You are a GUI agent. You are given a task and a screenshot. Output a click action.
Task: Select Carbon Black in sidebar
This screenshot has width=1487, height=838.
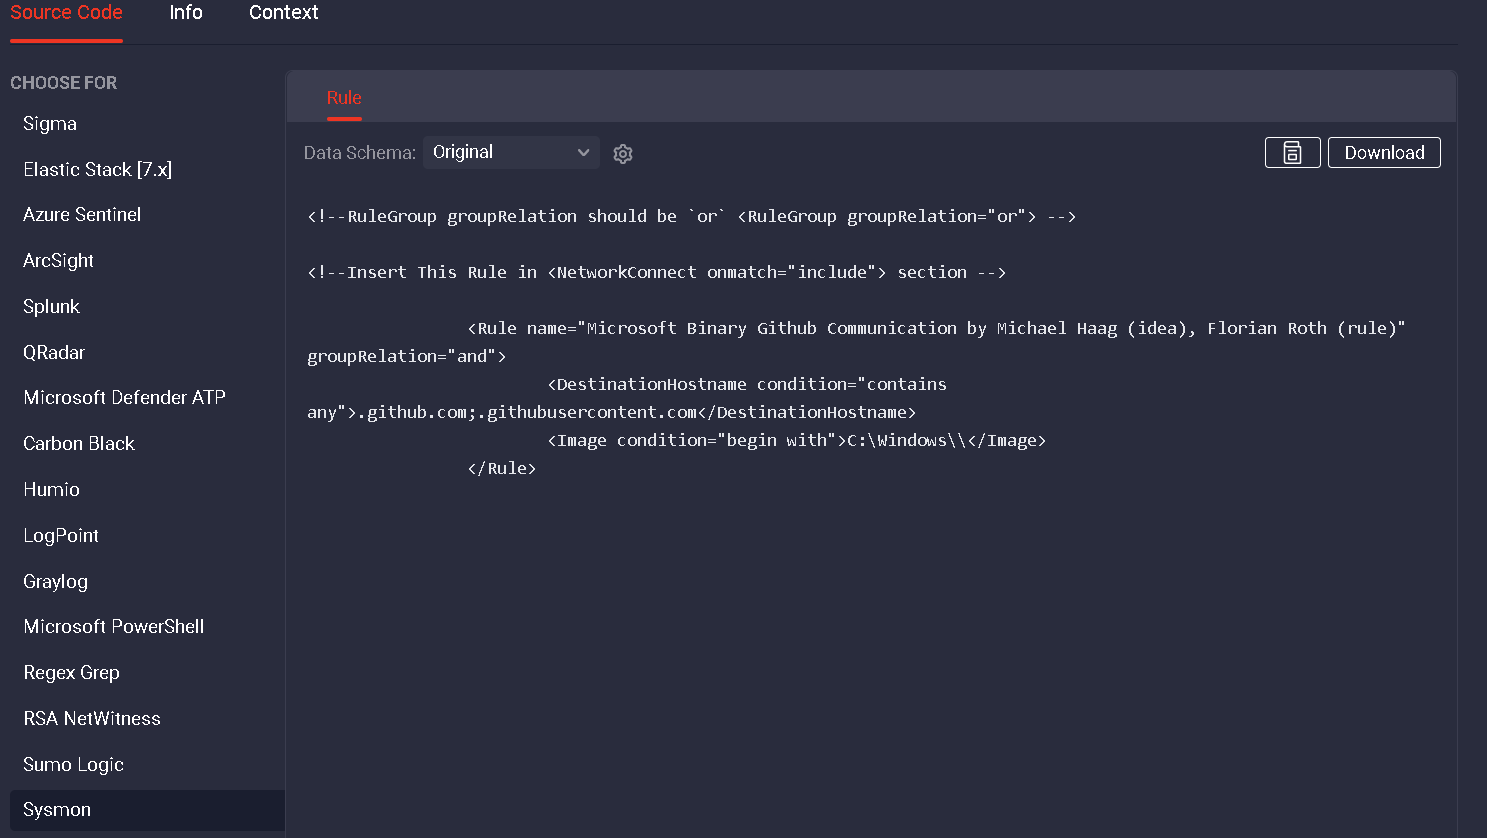[x=79, y=444]
